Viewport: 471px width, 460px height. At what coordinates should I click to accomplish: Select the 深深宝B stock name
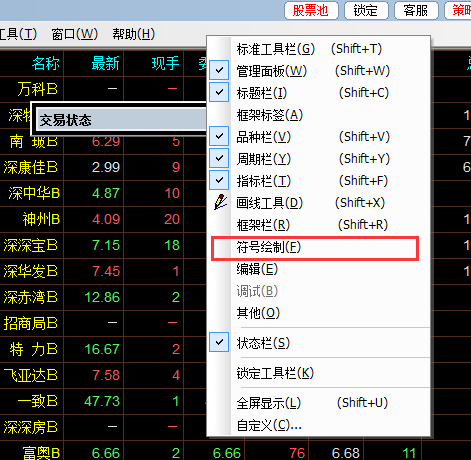coord(31,245)
